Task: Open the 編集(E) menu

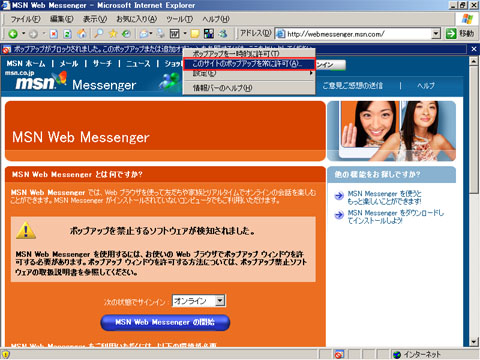Action: coord(61,19)
